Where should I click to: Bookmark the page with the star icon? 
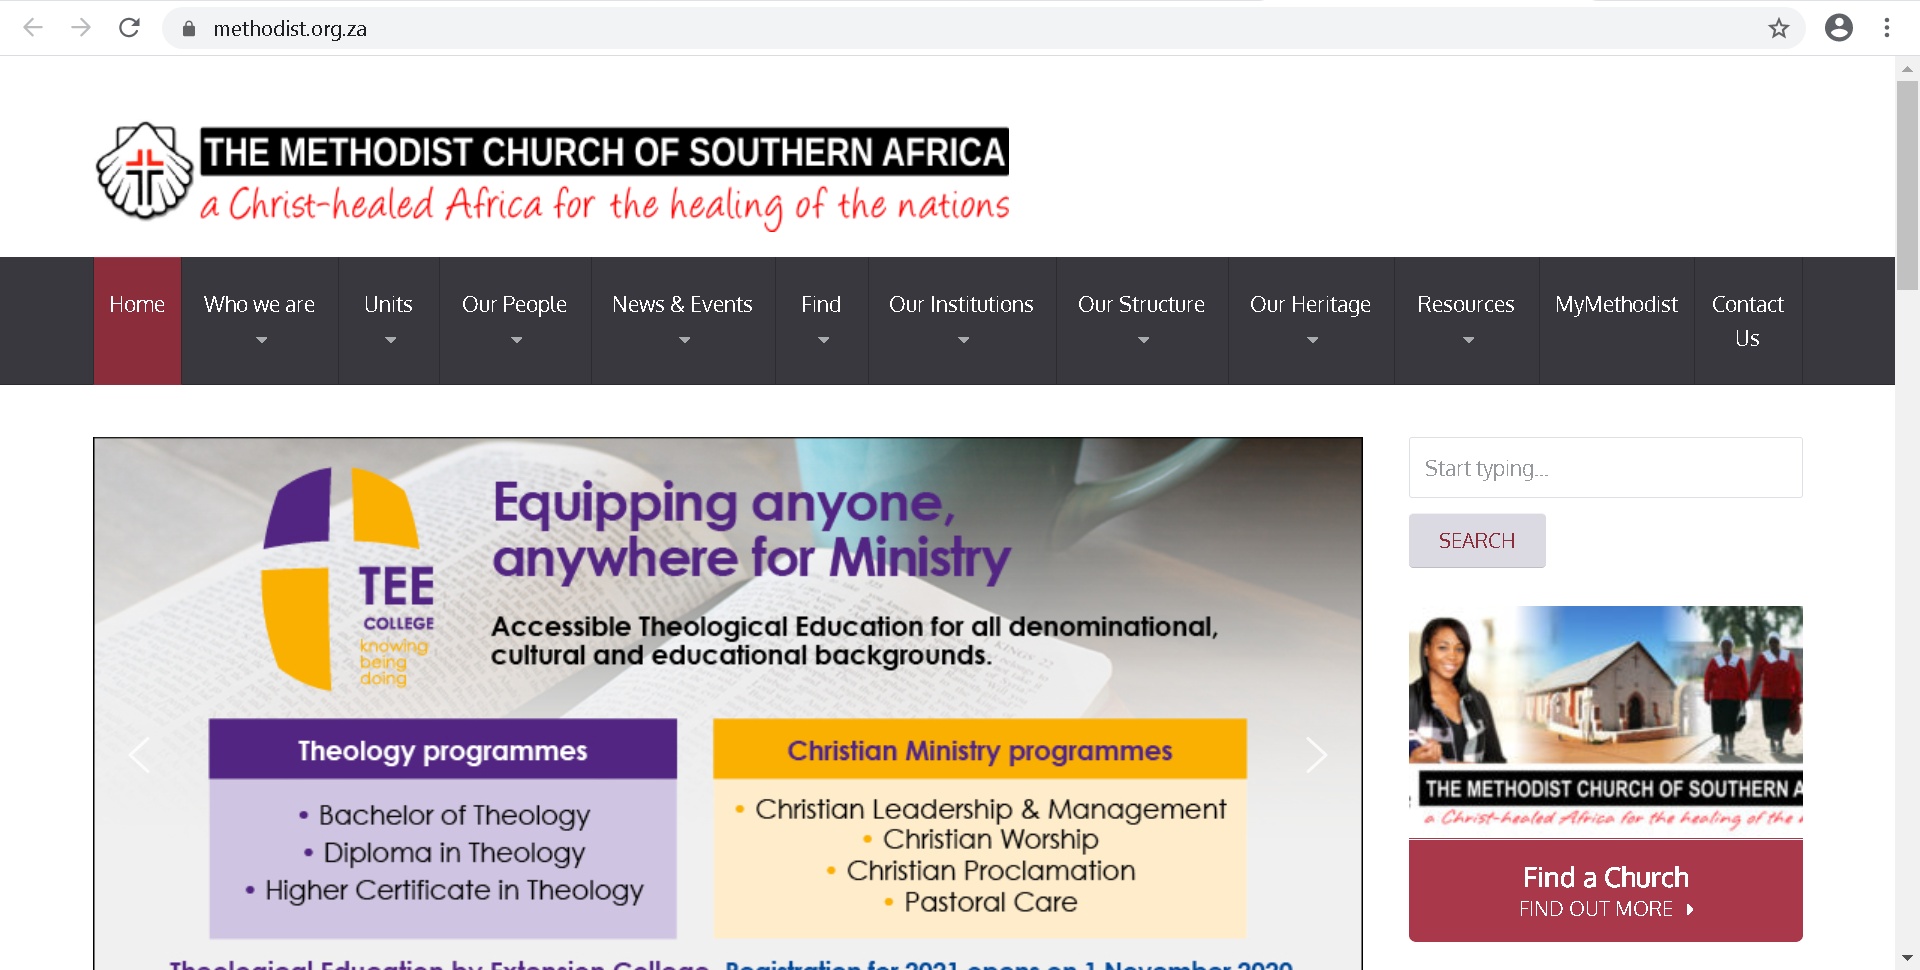click(1780, 28)
